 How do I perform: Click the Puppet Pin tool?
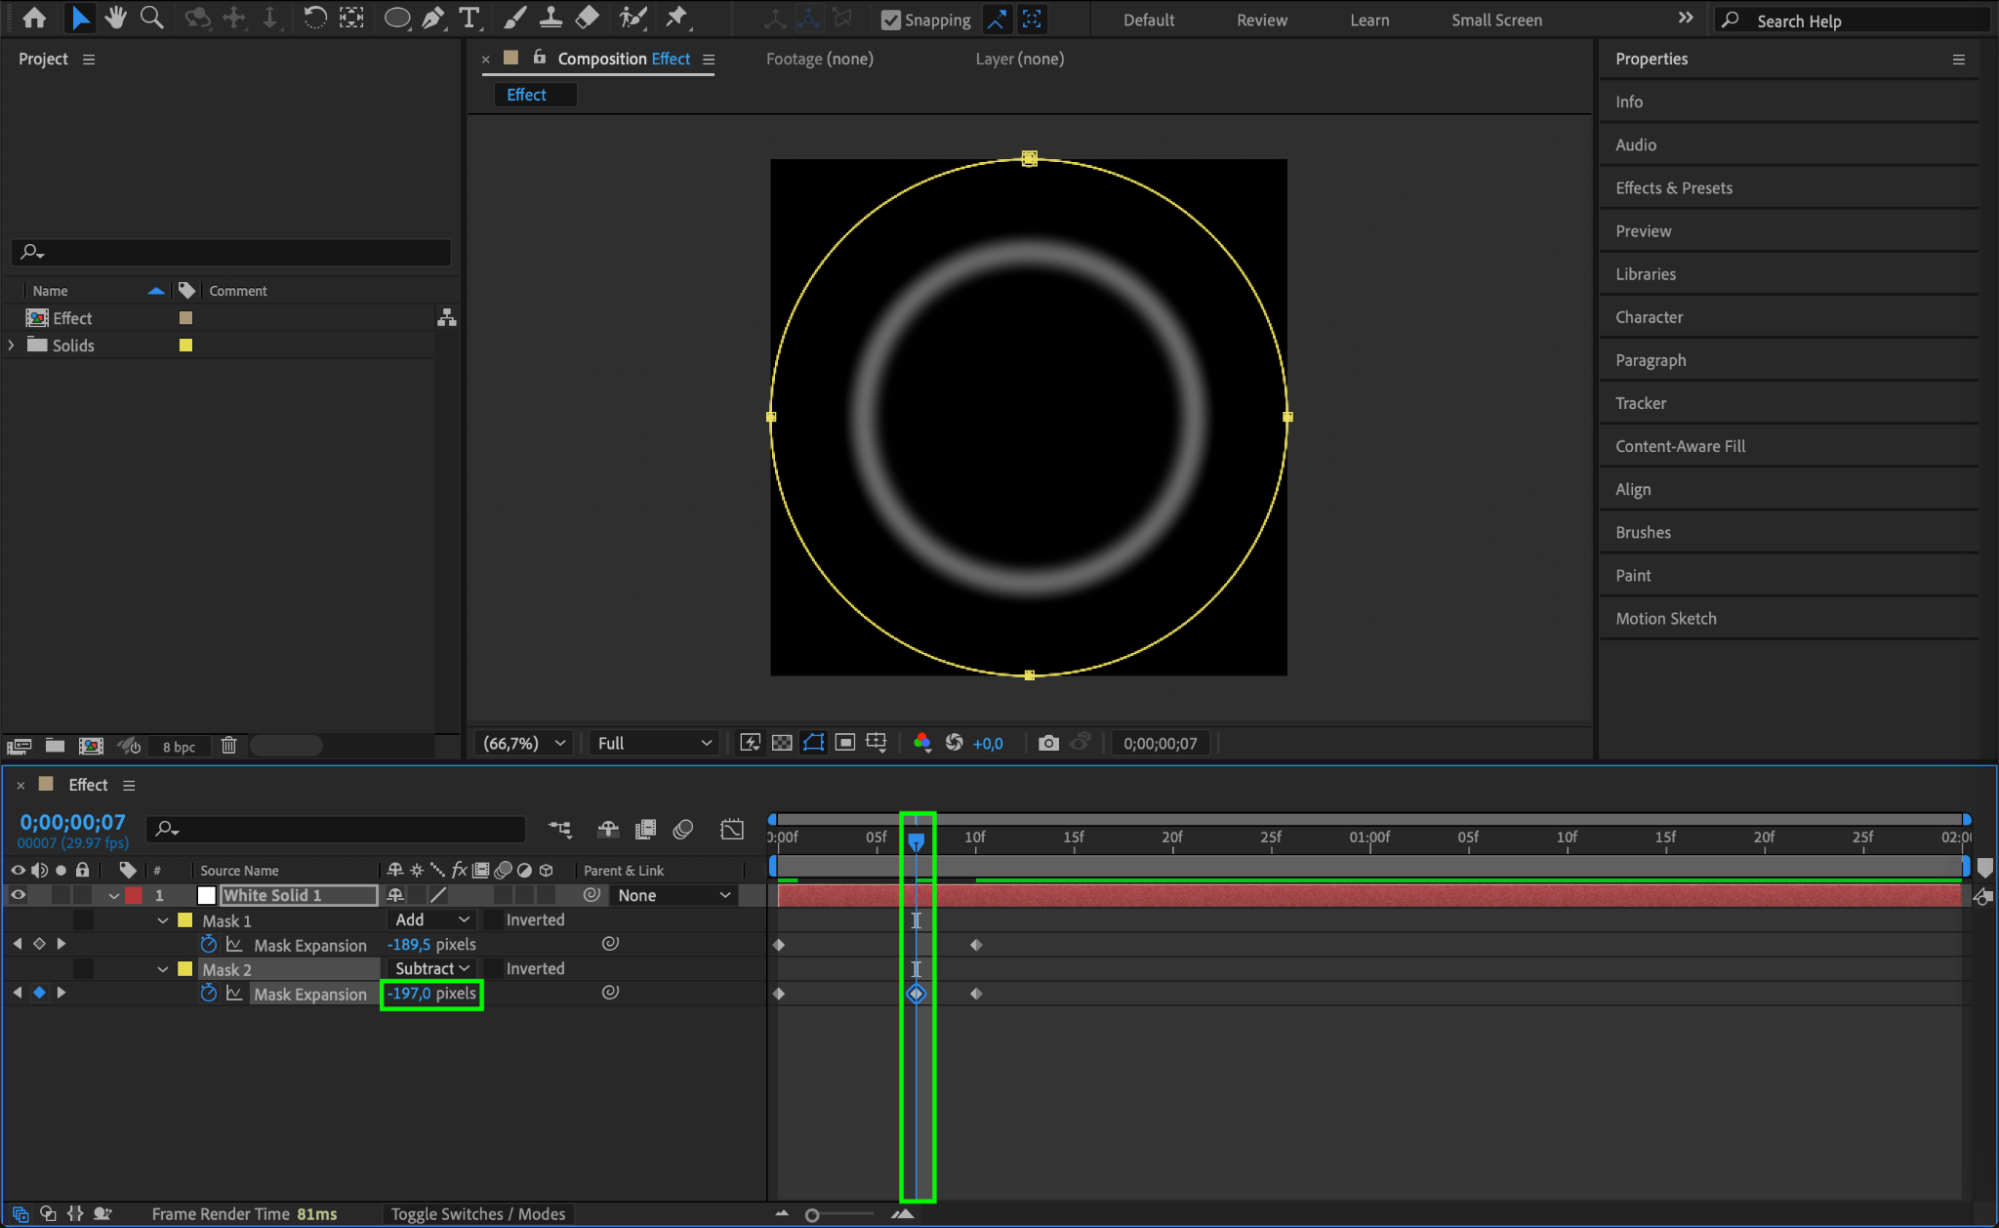click(677, 17)
